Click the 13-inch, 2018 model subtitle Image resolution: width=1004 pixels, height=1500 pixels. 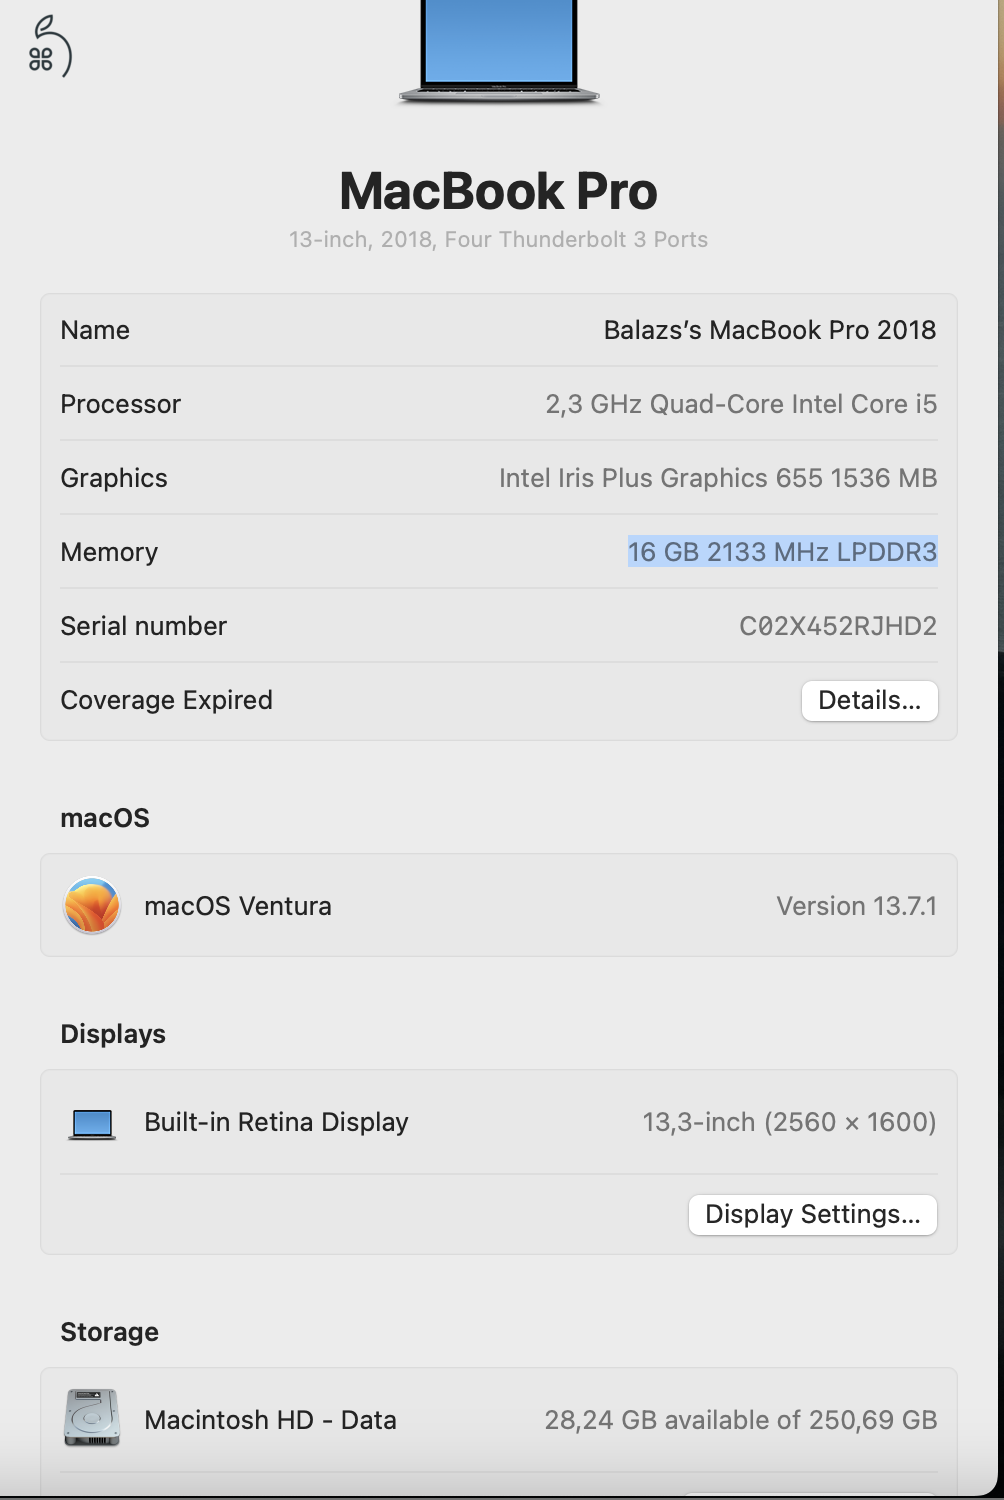click(498, 239)
